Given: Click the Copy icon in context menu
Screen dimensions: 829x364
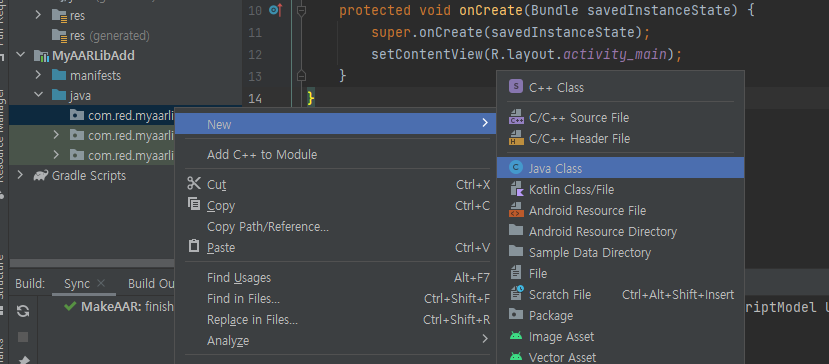Looking at the screenshot, I should [194, 204].
